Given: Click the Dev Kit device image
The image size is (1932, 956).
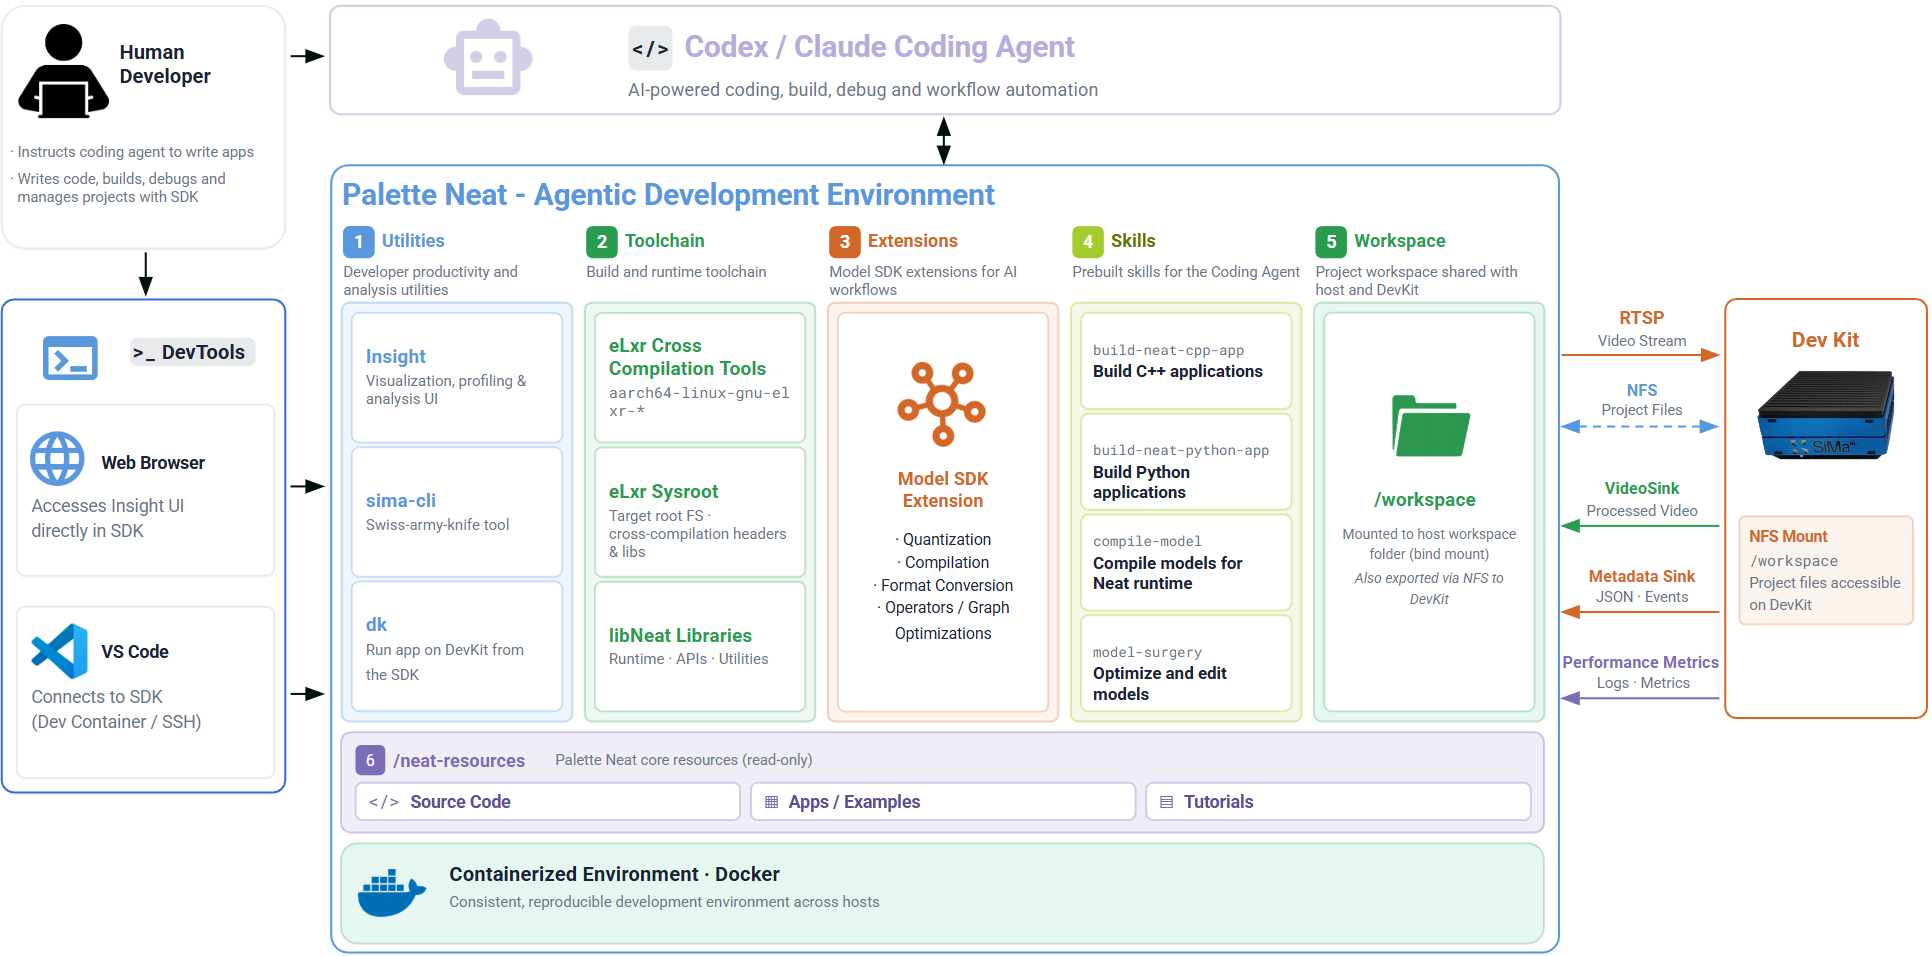Looking at the screenshot, I should (x=1826, y=414).
